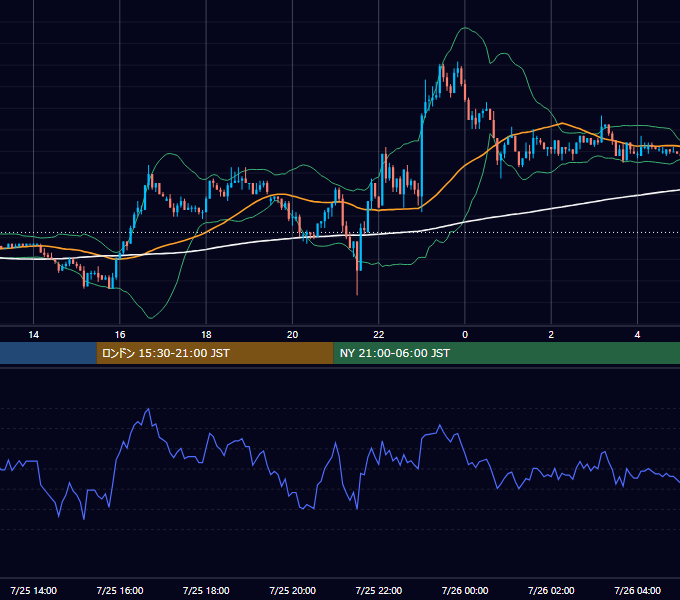Click hour label 16 on the price chart axis
Screen dimensions: 680x600
(120, 335)
